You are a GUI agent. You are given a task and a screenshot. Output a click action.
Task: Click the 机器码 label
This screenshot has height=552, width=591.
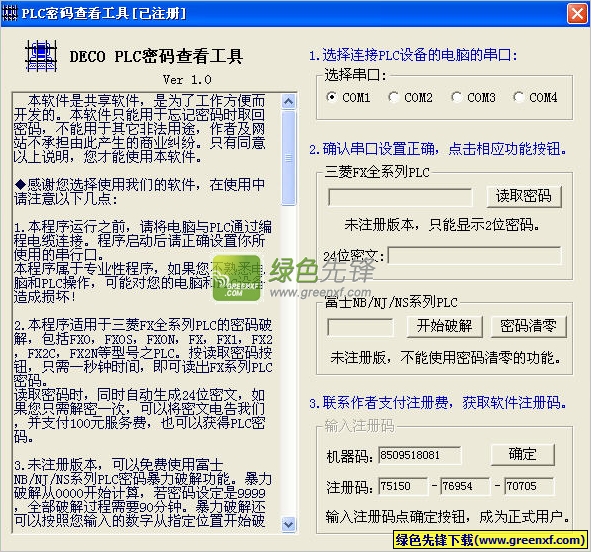[350, 456]
